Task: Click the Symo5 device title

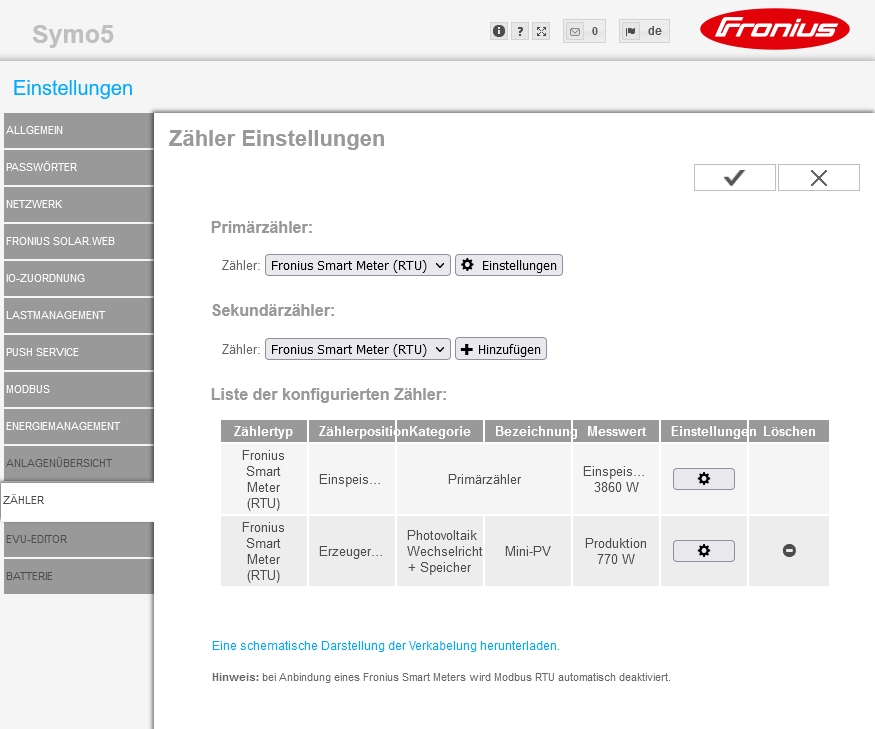Action: [x=73, y=34]
